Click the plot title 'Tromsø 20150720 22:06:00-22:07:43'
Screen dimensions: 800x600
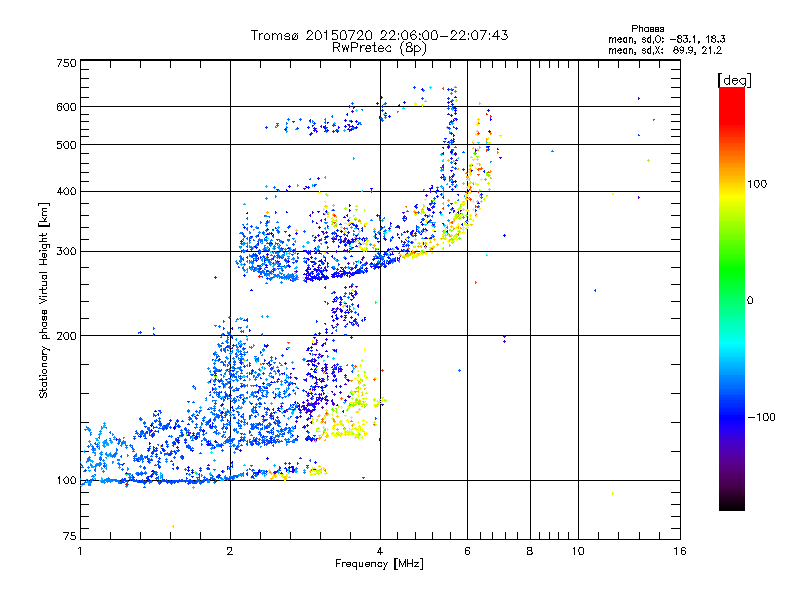[x=379, y=35]
